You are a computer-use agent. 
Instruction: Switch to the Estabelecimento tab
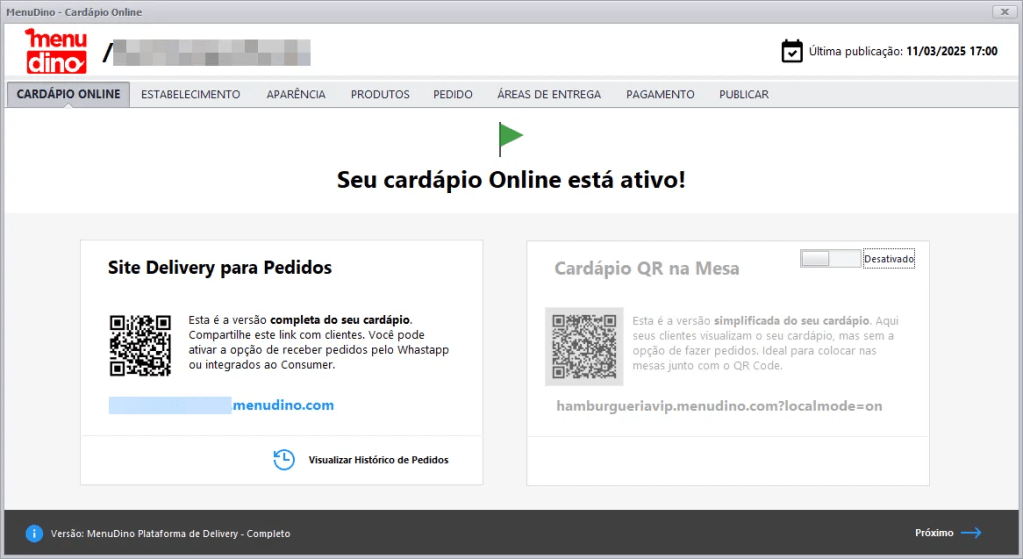click(x=190, y=95)
